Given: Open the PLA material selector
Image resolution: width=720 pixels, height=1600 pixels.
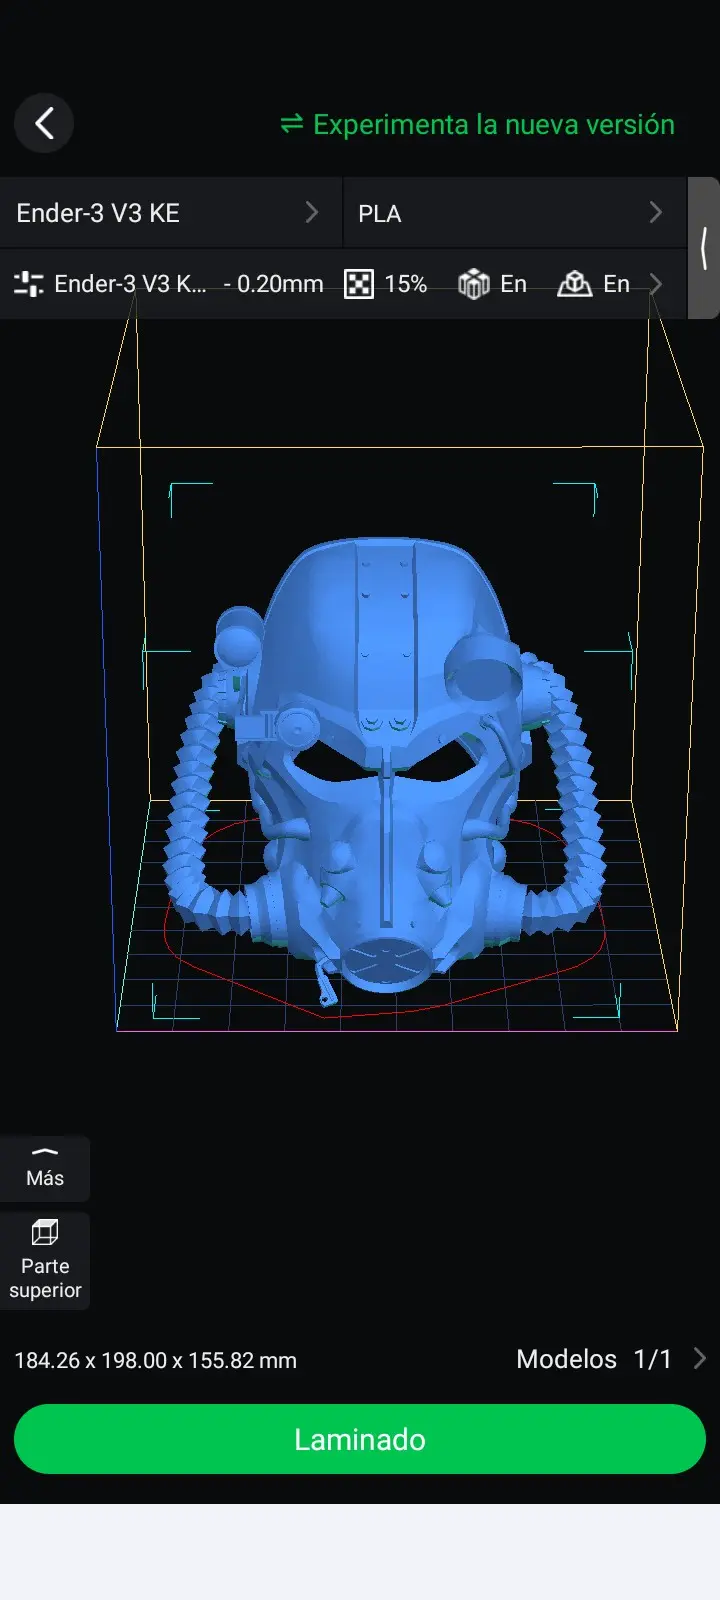Looking at the screenshot, I should (x=515, y=213).
